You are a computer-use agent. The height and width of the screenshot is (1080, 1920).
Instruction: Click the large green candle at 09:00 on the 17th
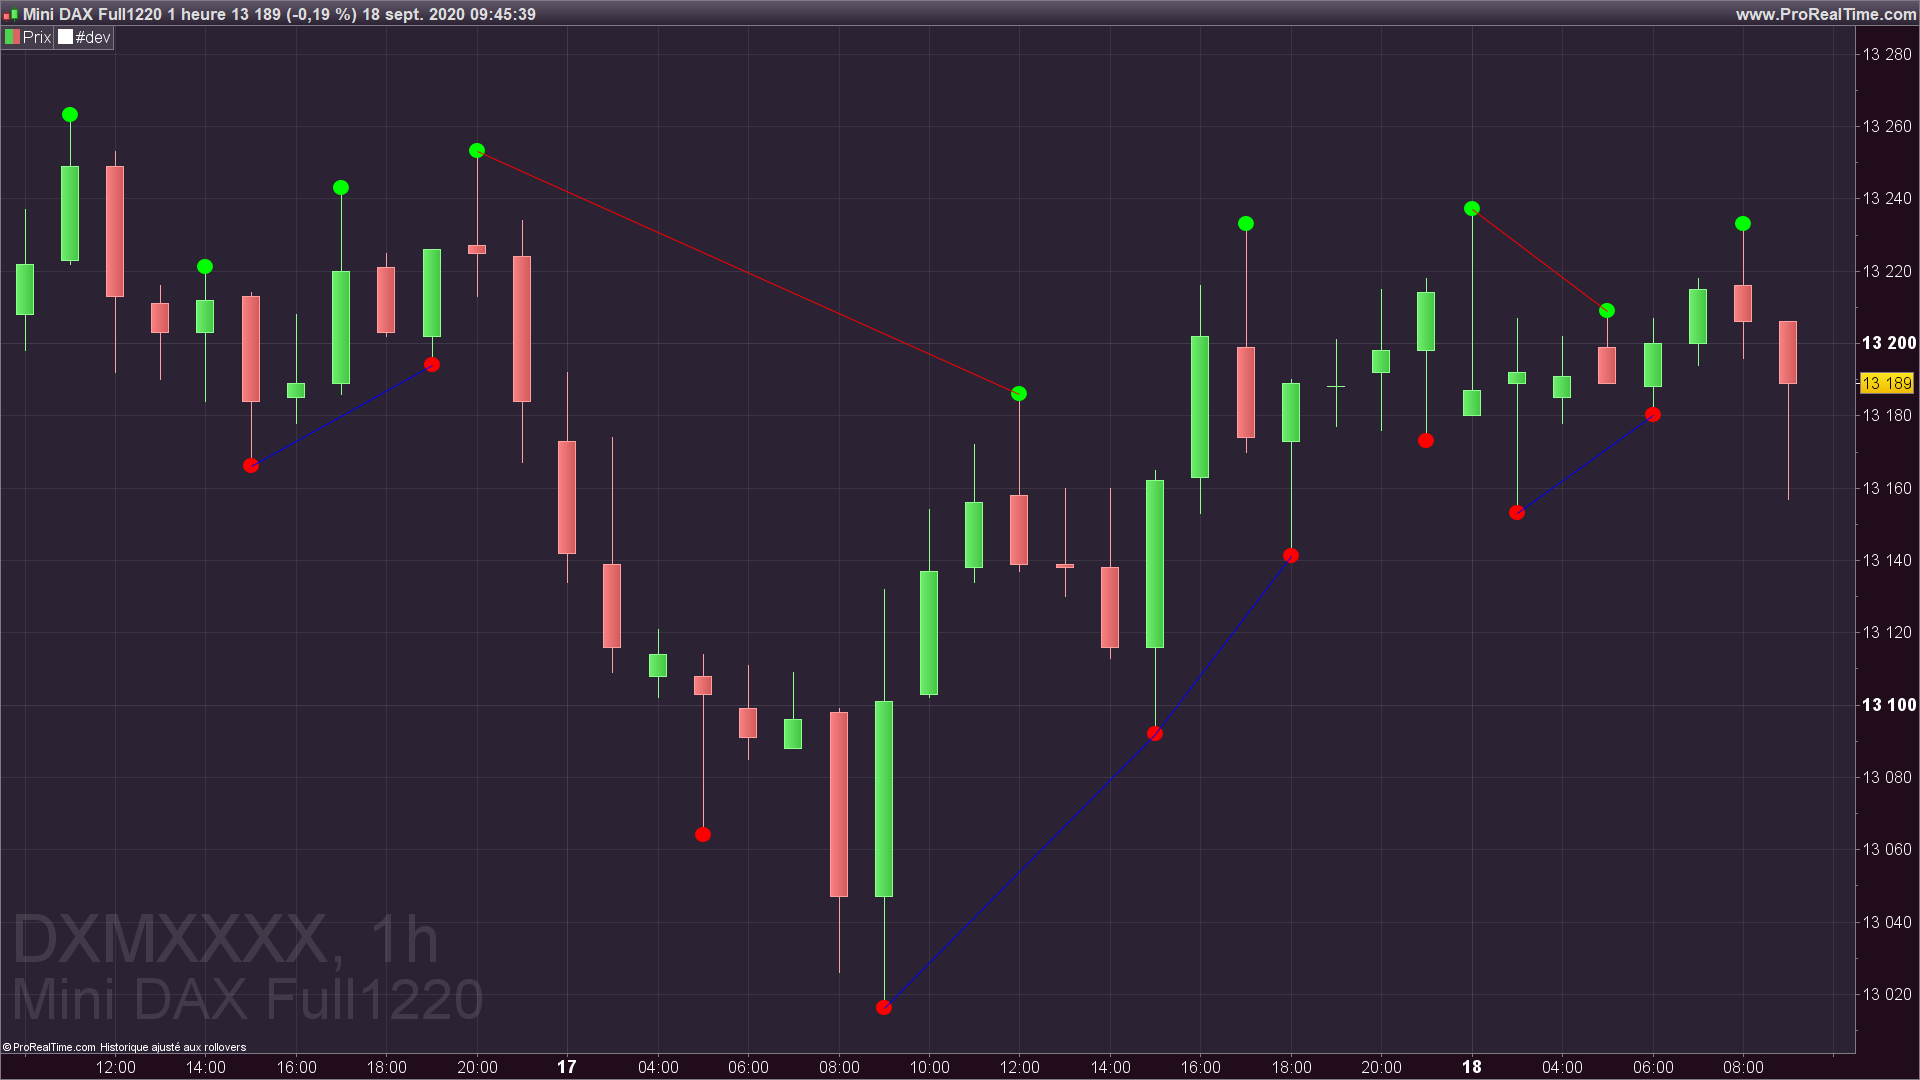(884, 800)
